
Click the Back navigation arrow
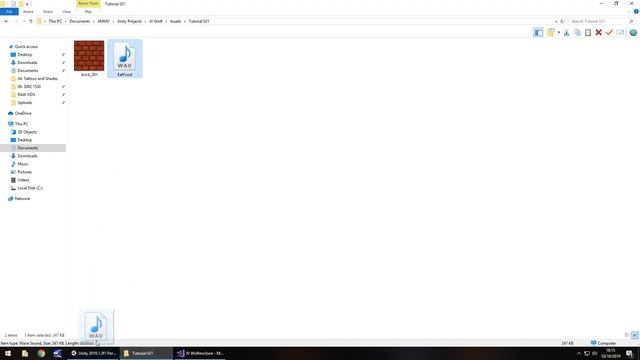pyautogui.click(x=6, y=21)
